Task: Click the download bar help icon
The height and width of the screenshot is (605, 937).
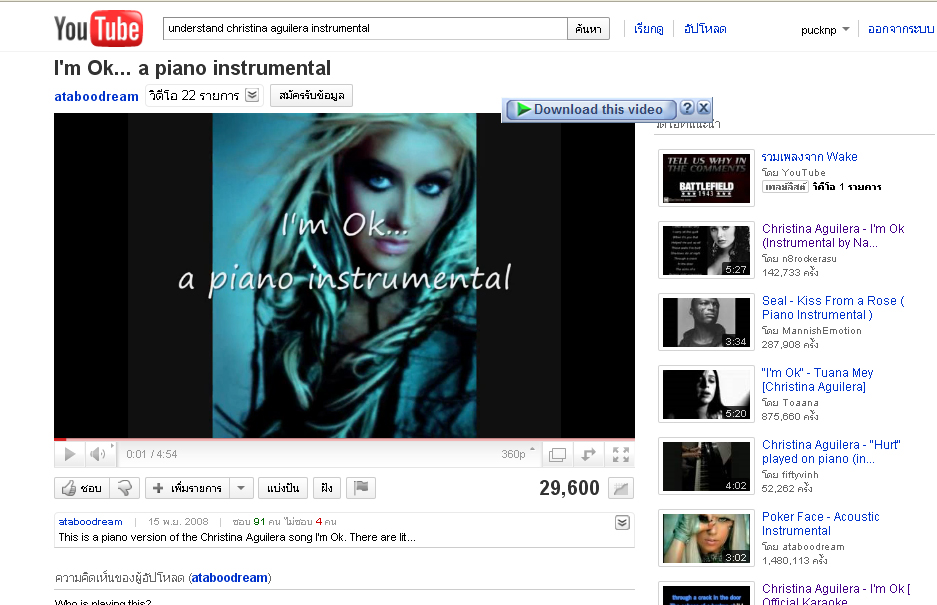Action: point(687,108)
